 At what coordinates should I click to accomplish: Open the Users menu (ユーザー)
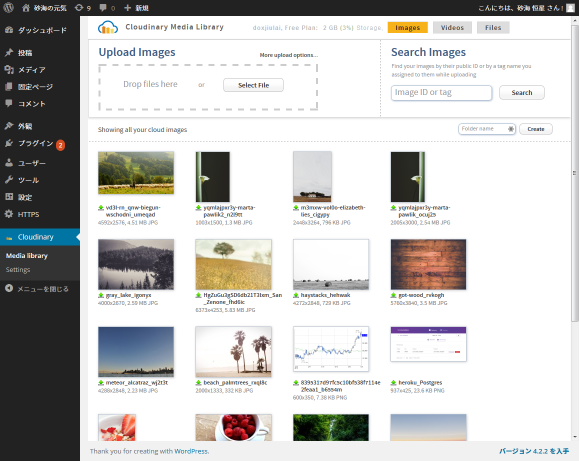[x=40, y=163]
